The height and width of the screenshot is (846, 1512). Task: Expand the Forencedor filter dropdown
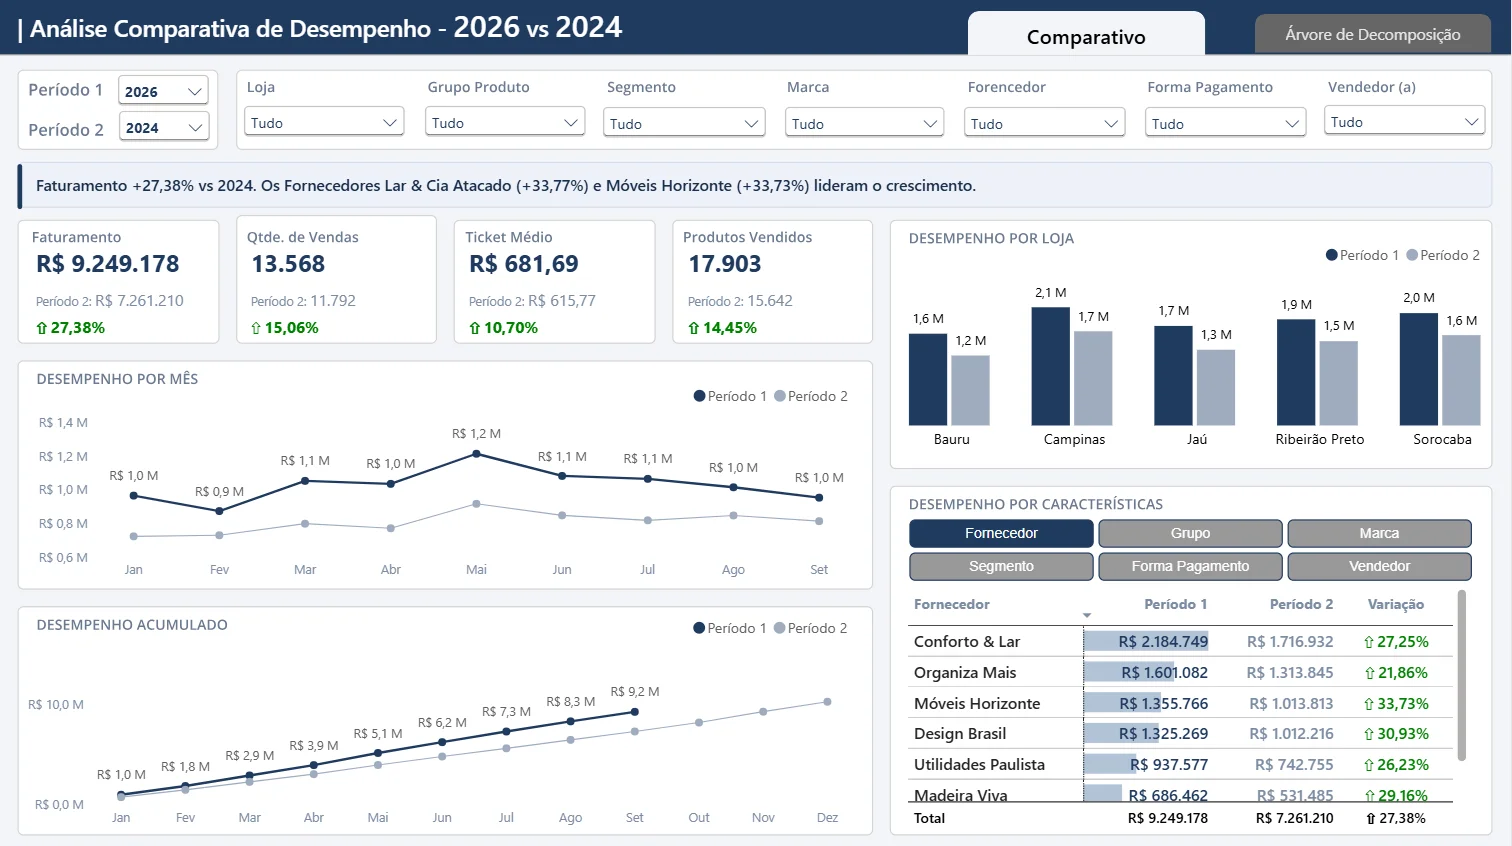(1045, 123)
